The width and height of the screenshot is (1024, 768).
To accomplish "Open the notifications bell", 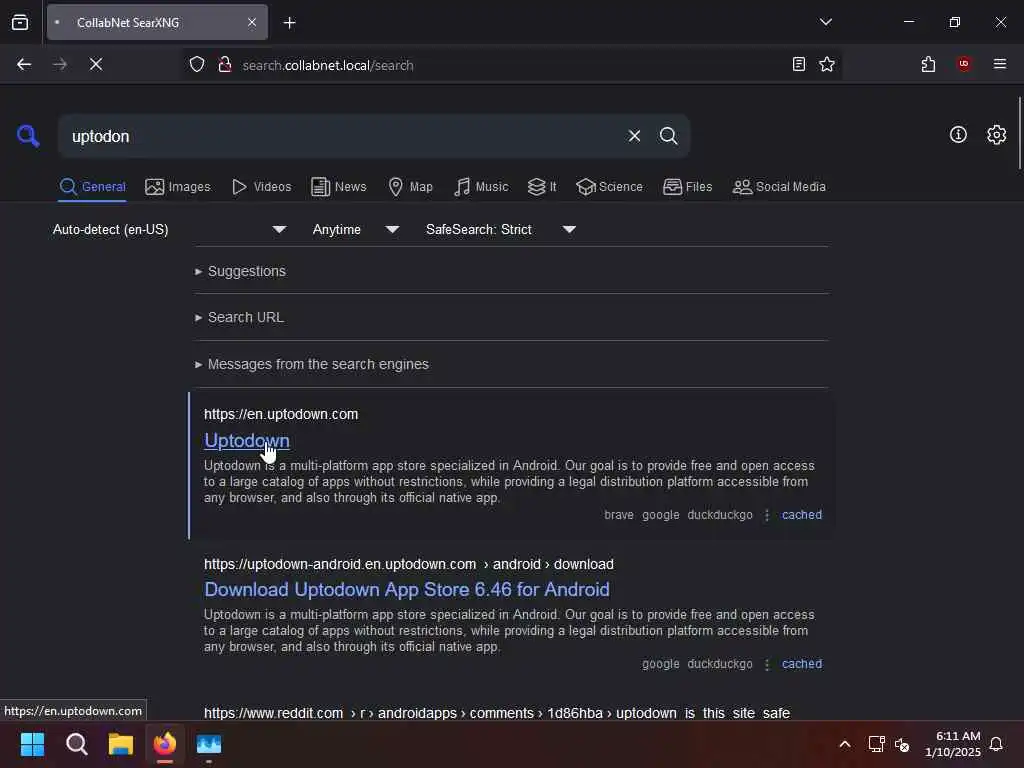I will coord(996,744).
